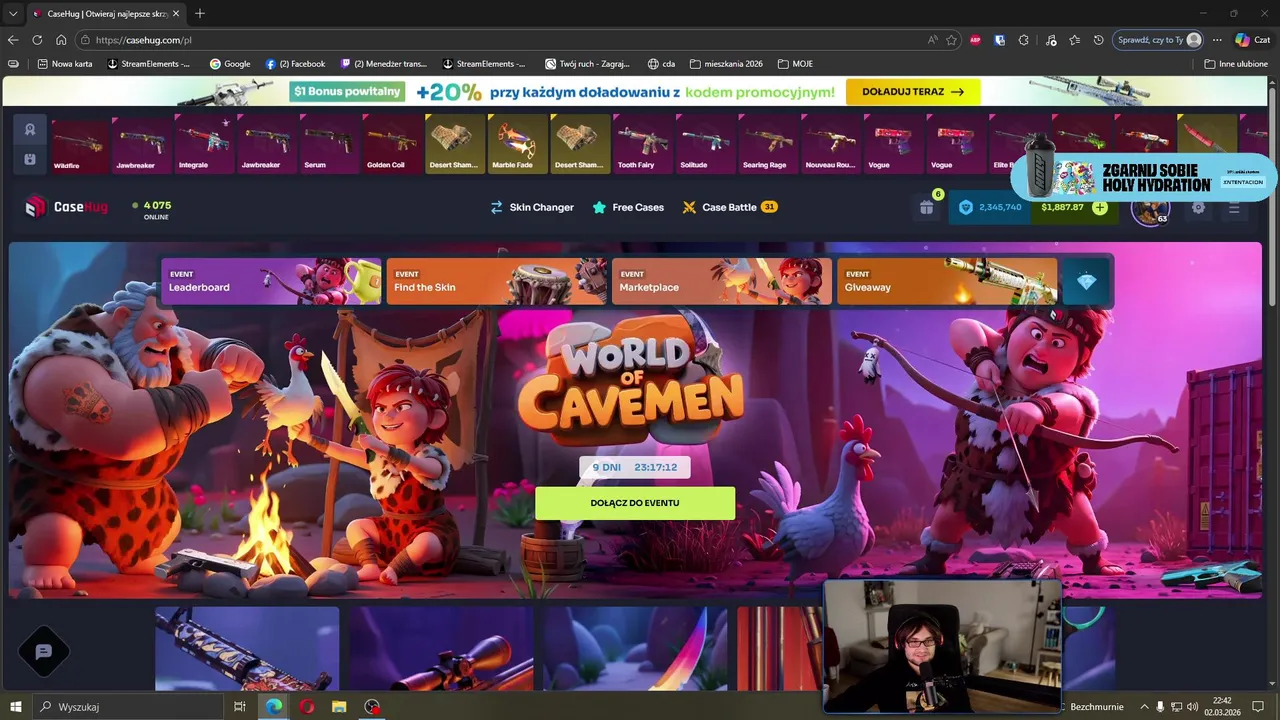Open the Find the Skin event tile
Image resolution: width=1280 pixels, height=720 pixels.
(497, 281)
